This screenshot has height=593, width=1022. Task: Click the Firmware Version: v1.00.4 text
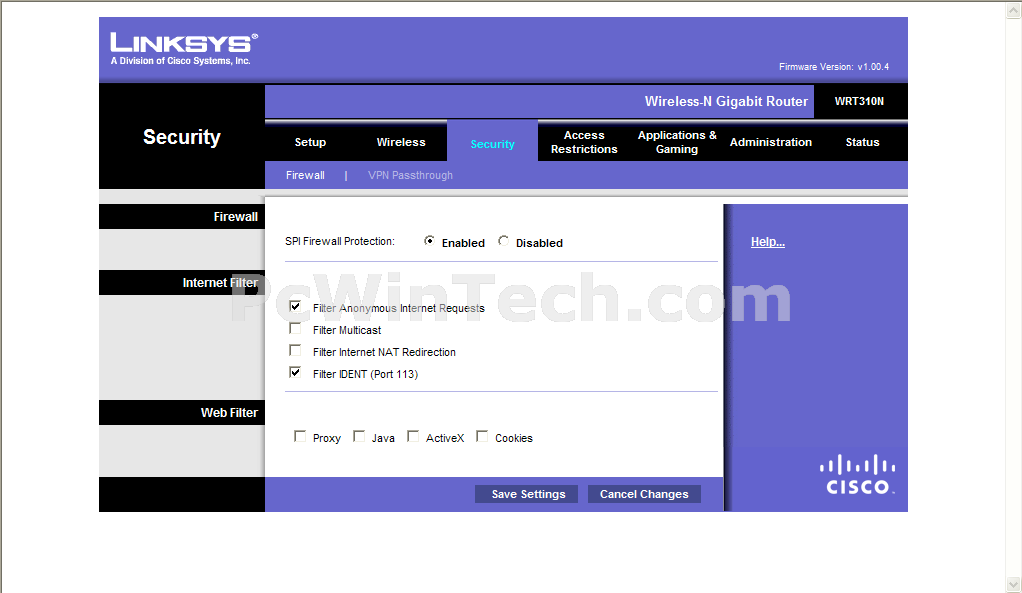[834, 66]
